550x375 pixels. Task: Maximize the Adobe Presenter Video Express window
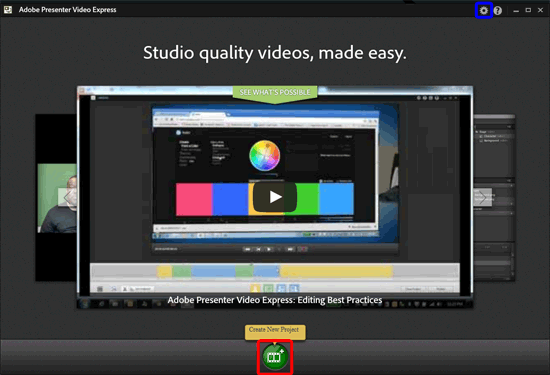(528, 11)
